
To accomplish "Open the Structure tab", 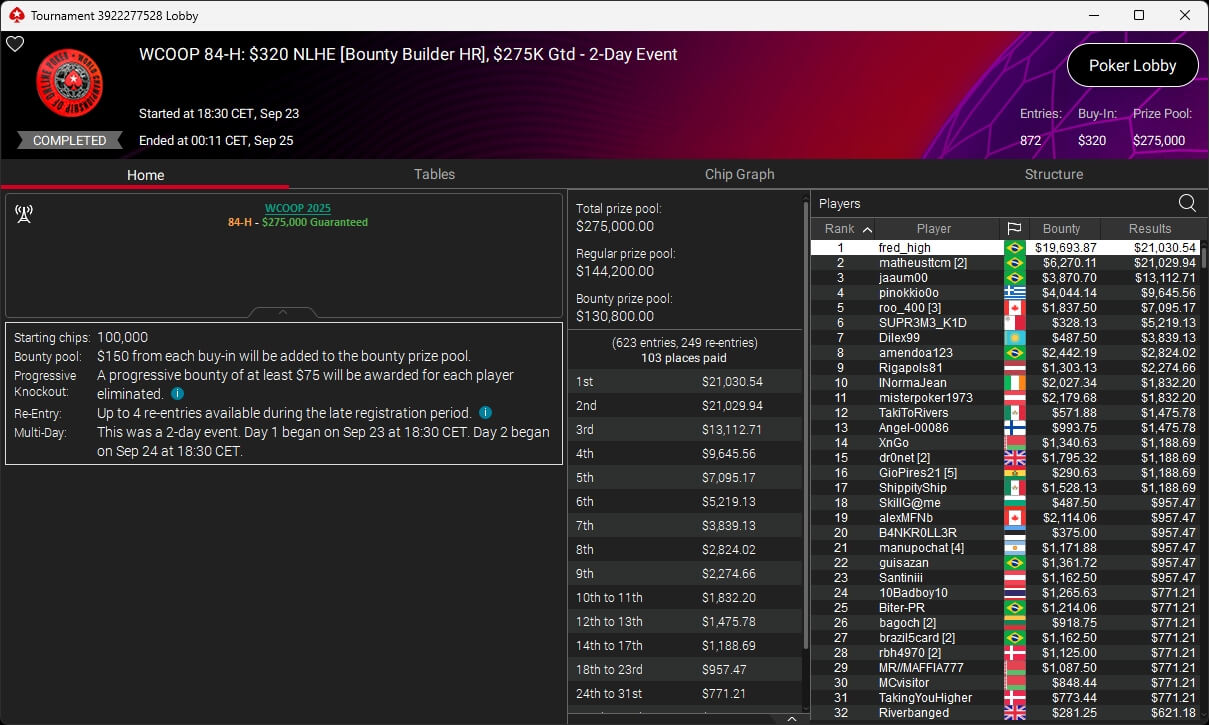I will pyautogui.click(x=1053, y=174).
